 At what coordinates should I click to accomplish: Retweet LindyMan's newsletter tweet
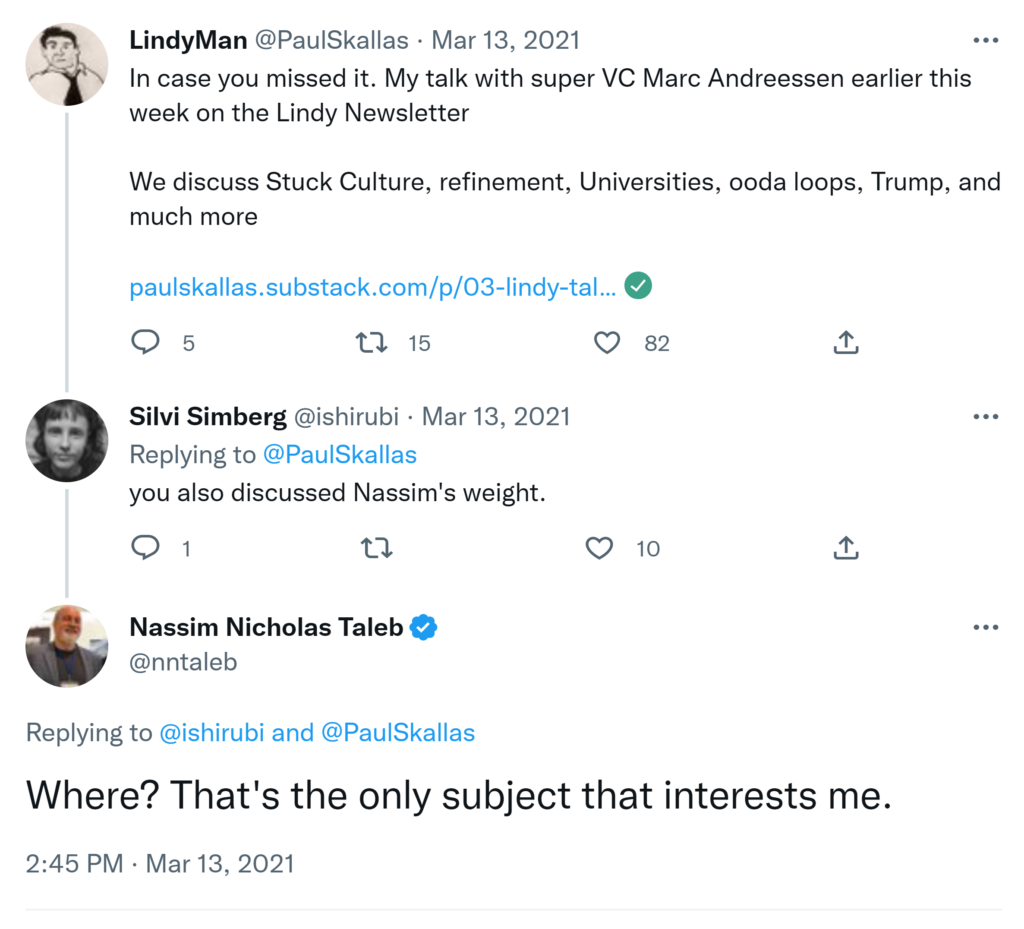[372, 343]
